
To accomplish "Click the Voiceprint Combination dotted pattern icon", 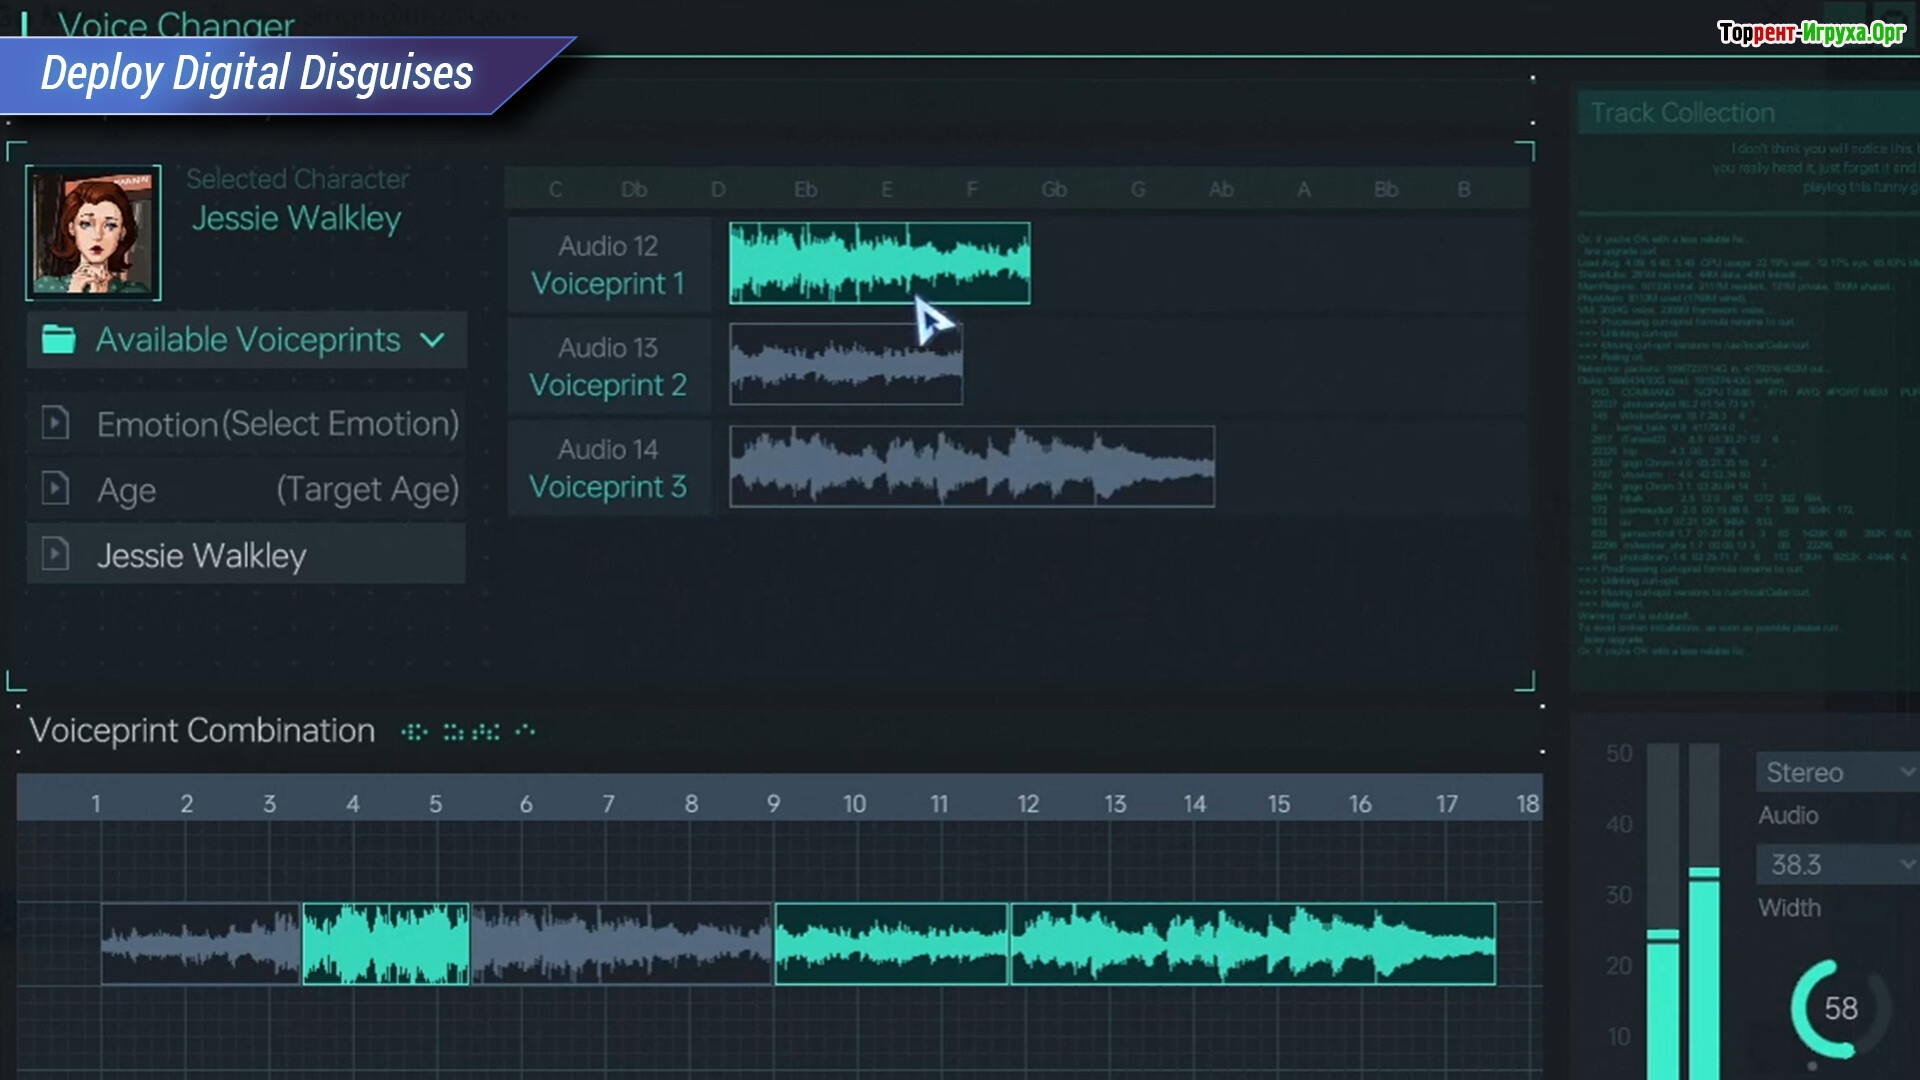I will click(x=468, y=732).
